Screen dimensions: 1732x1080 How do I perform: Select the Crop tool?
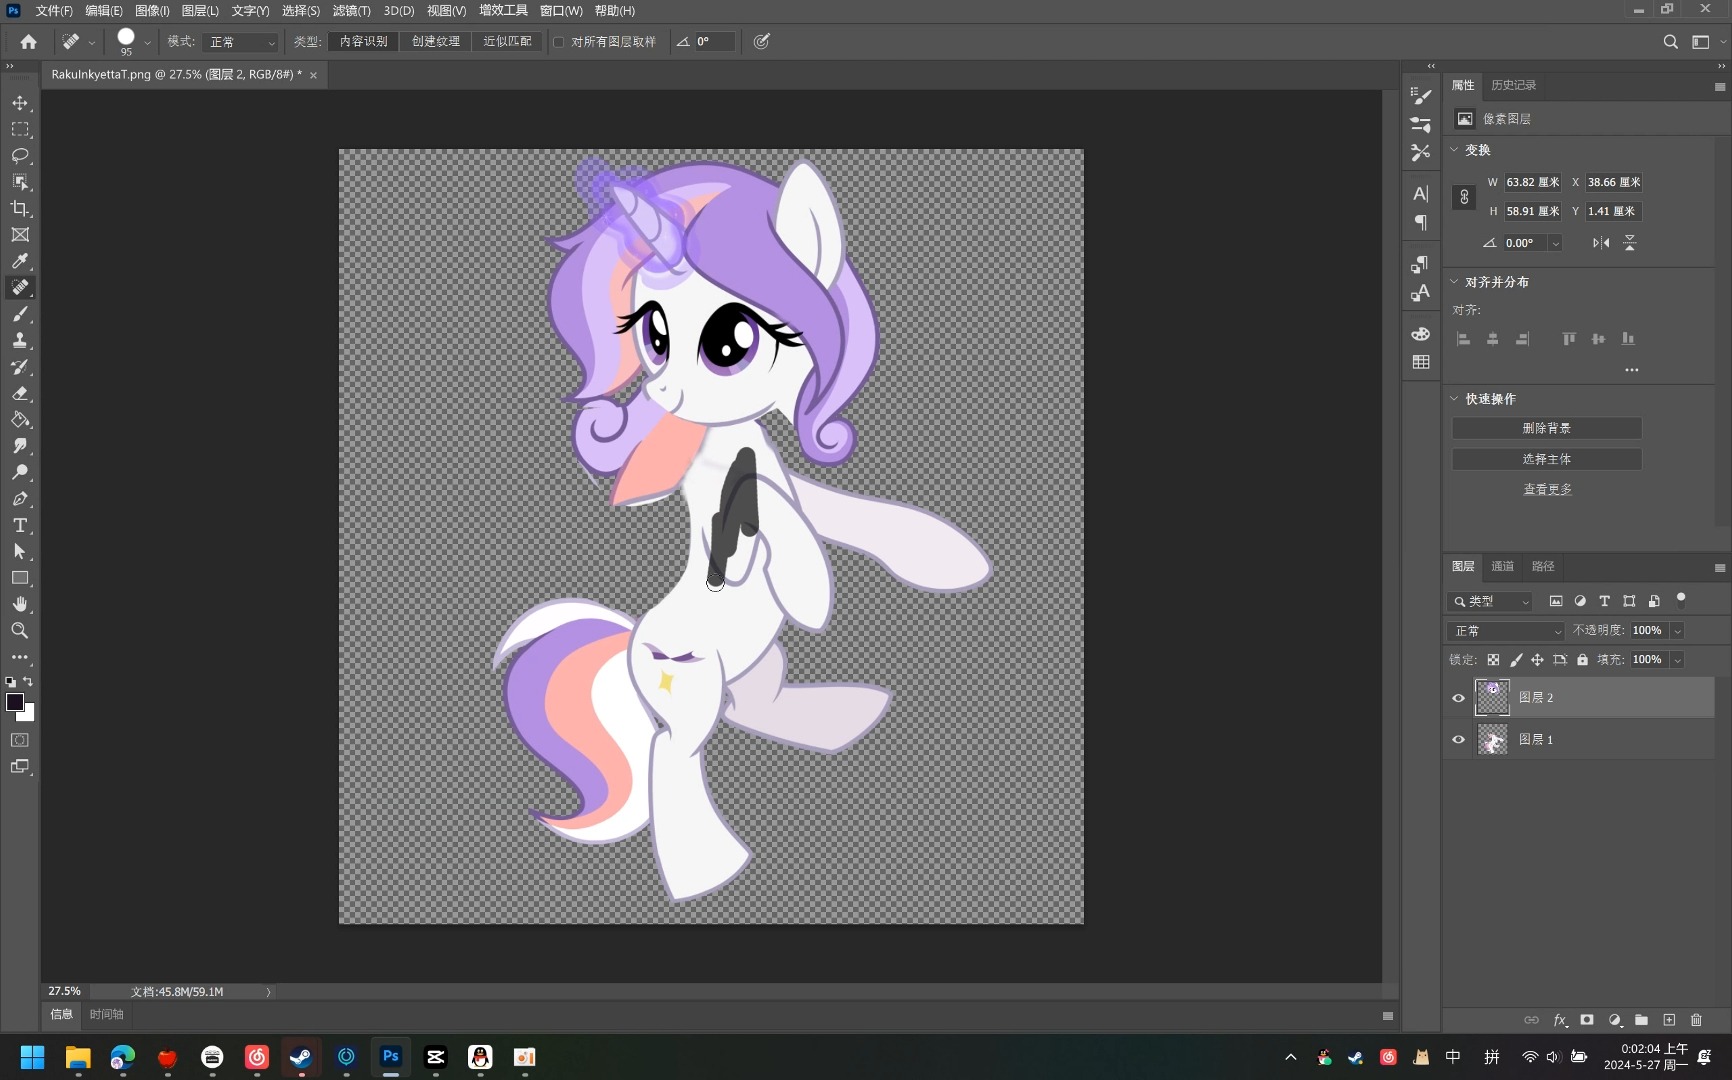[x=20, y=208]
